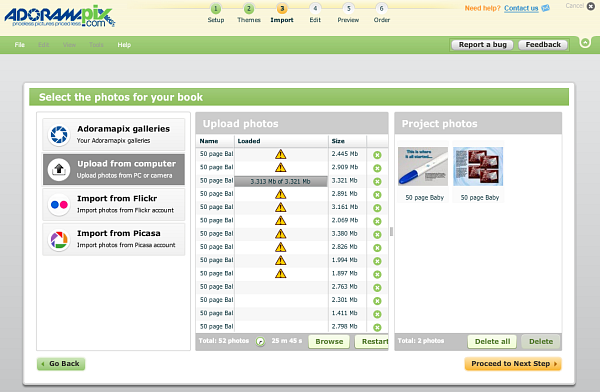Screen dimensions: 600x392
Task: Go to step 4 Edit
Action: [315, 13]
